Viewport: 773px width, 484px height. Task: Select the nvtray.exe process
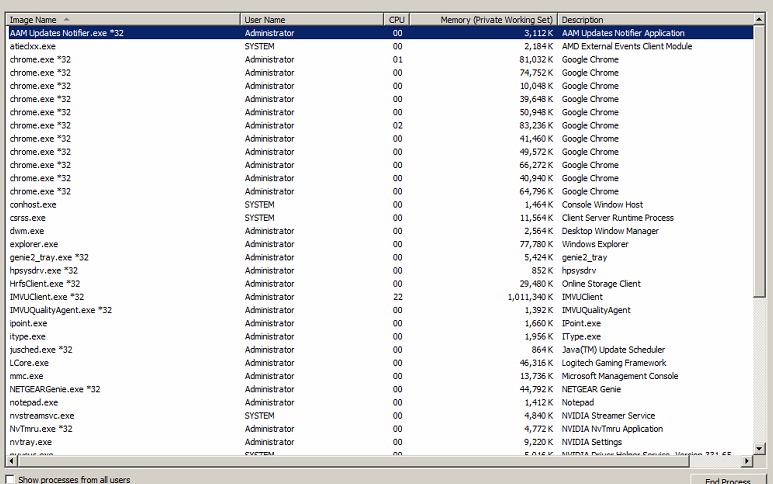click(380, 442)
